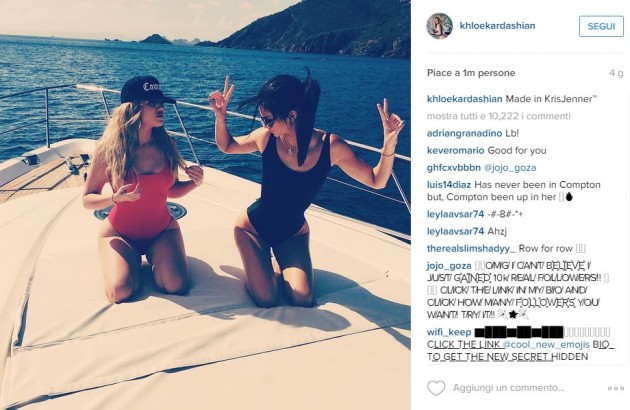Image resolution: width=630 pixels, height=410 pixels.
Task: Open adriangranadino commenter profile
Action: 464,133
